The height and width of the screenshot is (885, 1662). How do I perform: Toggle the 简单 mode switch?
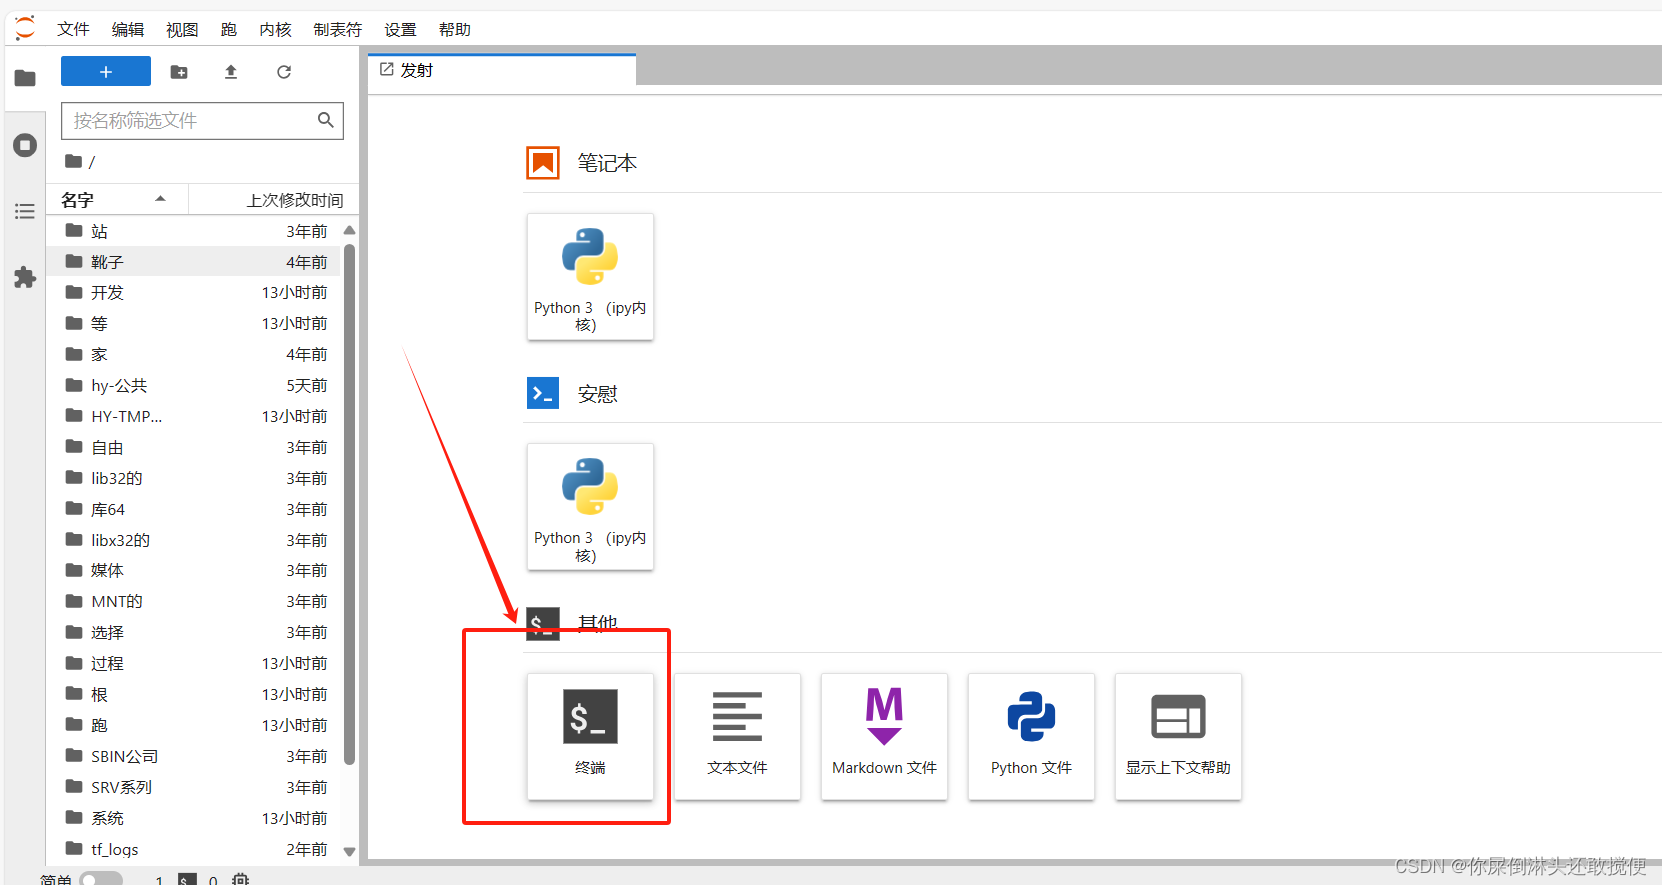[x=100, y=879]
